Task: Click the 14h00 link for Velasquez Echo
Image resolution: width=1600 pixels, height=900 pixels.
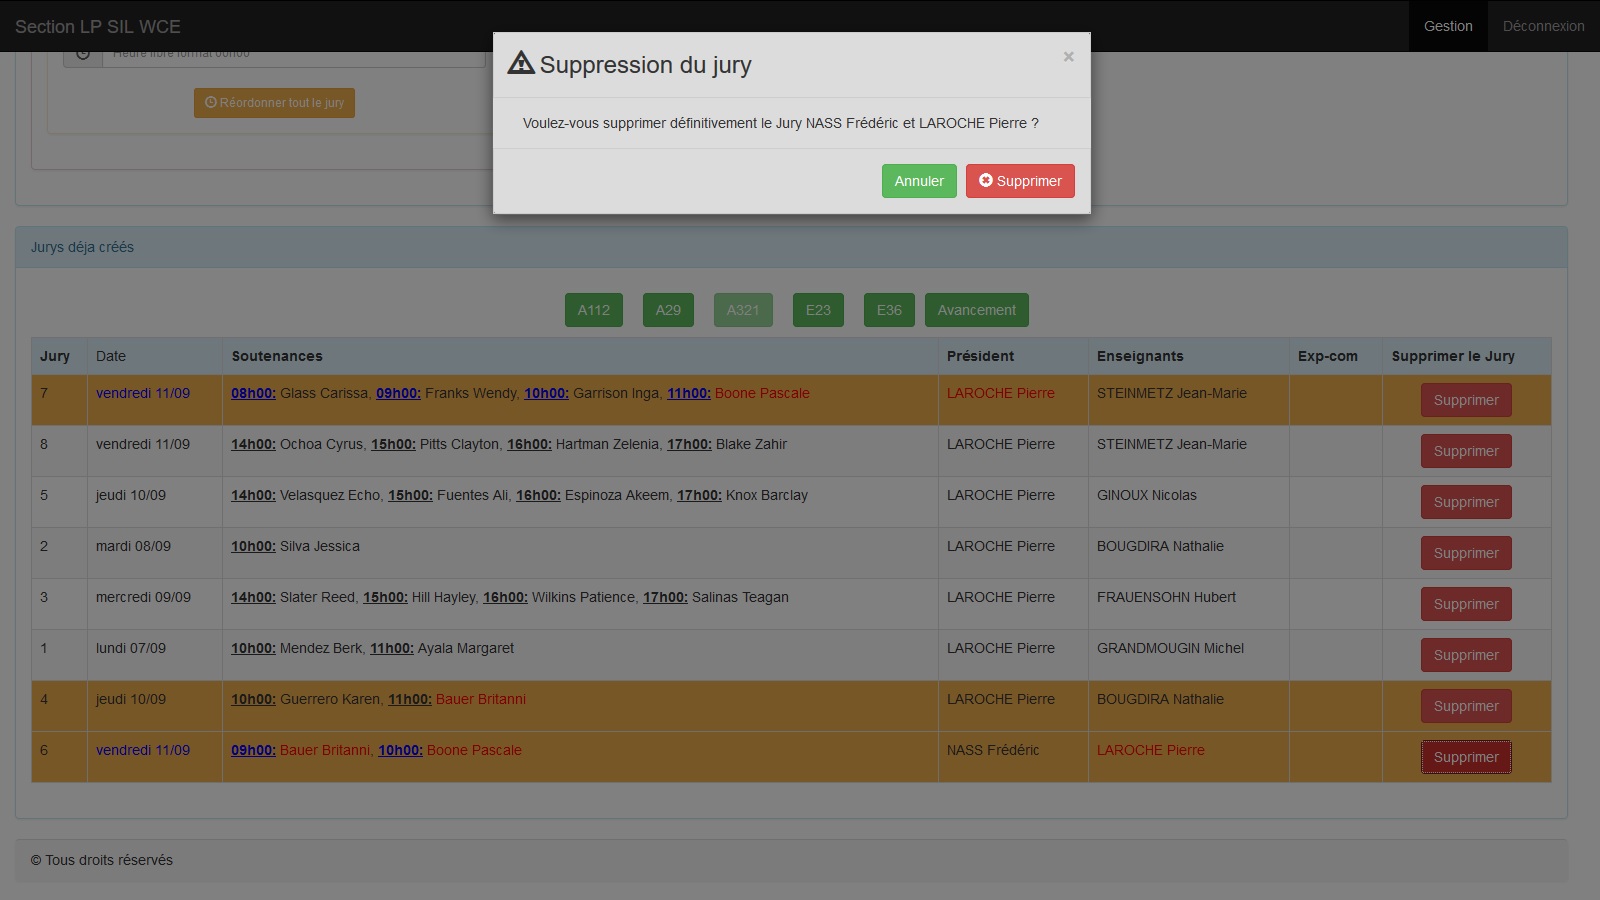Action: 253,495
